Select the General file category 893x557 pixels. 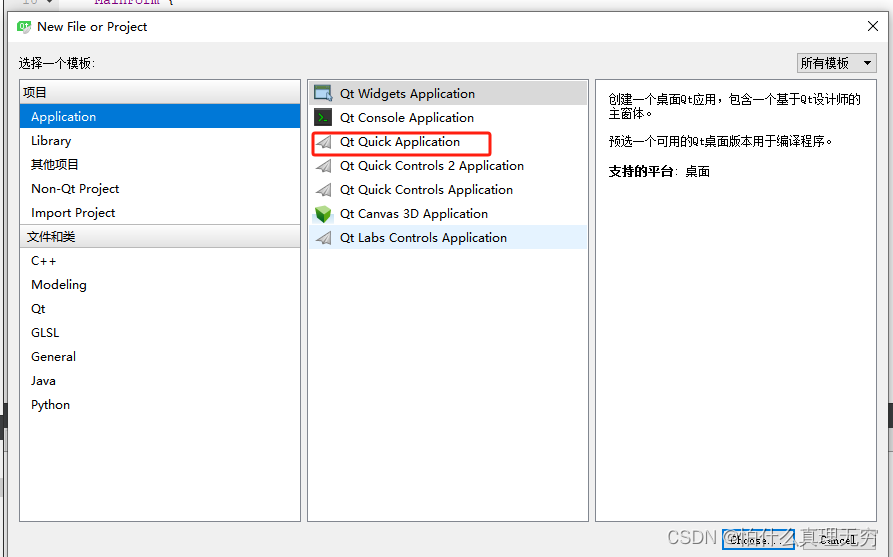(x=160, y=357)
